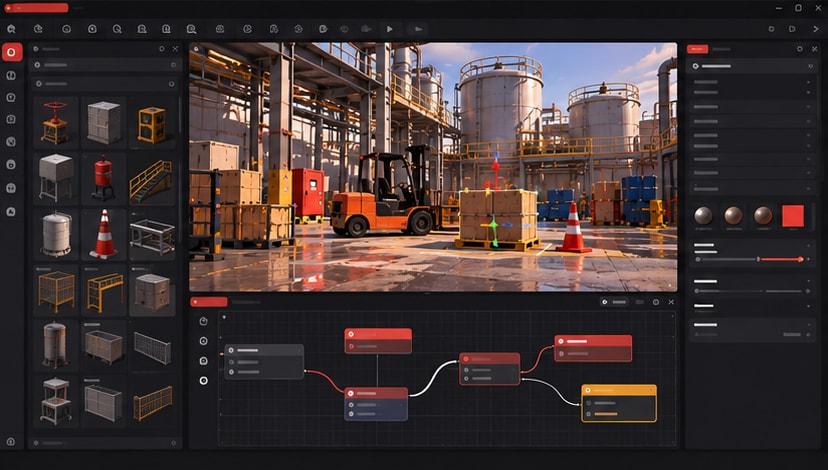Click the magnifier icon at the toolbar's far left
The image size is (828, 470).
click(x=11, y=29)
